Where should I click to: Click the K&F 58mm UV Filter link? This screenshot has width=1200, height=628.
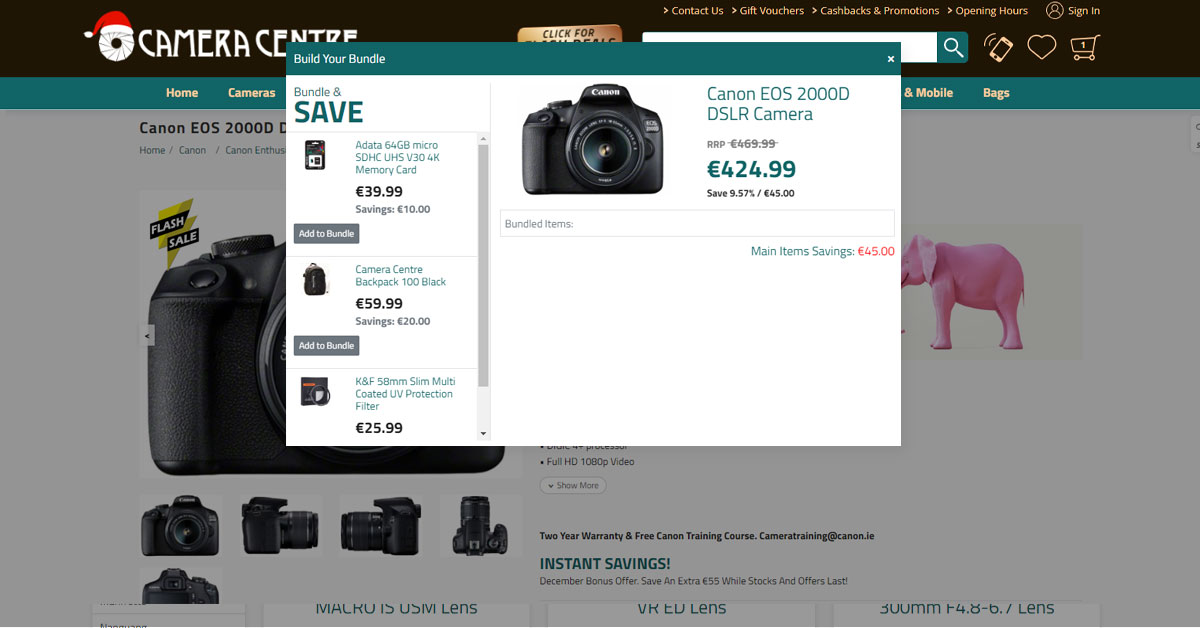click(x=405, y=394)
